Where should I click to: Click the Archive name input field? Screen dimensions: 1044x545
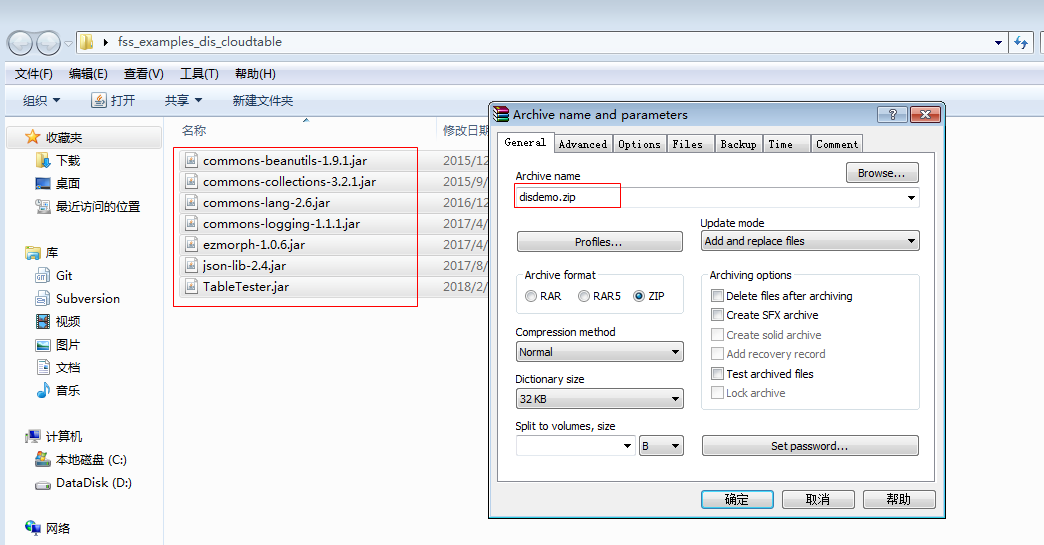point(700,197)
